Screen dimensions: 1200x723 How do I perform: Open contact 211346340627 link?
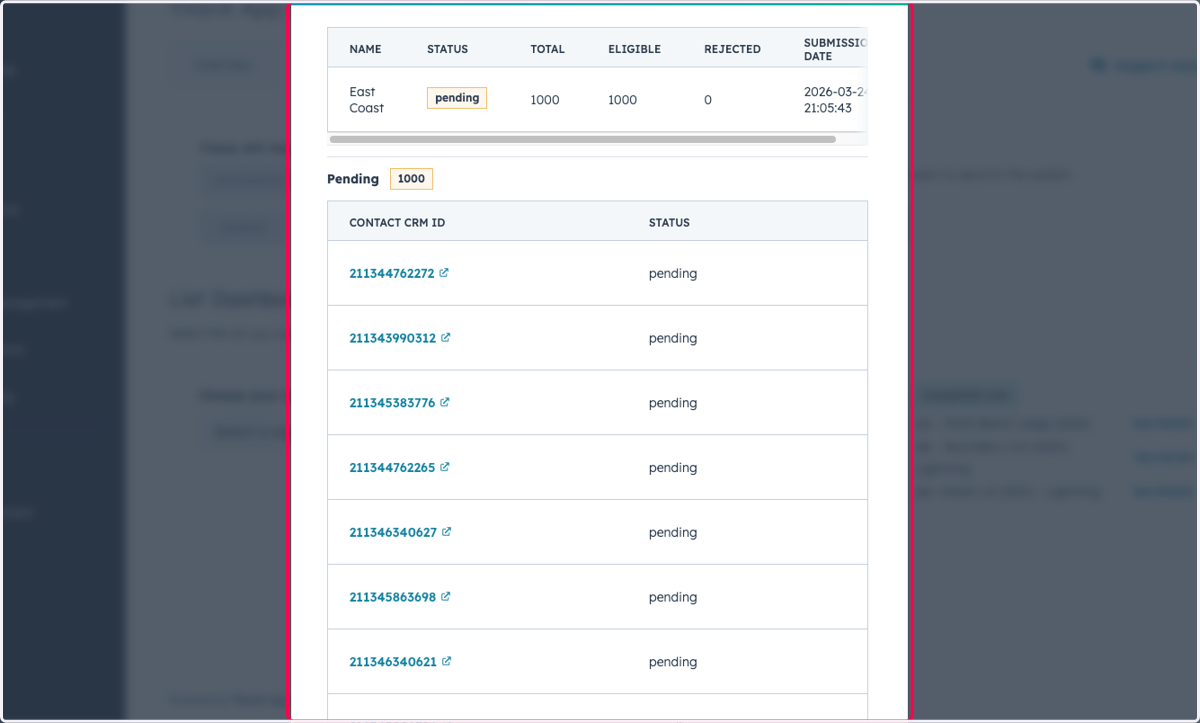coord(393,532)
